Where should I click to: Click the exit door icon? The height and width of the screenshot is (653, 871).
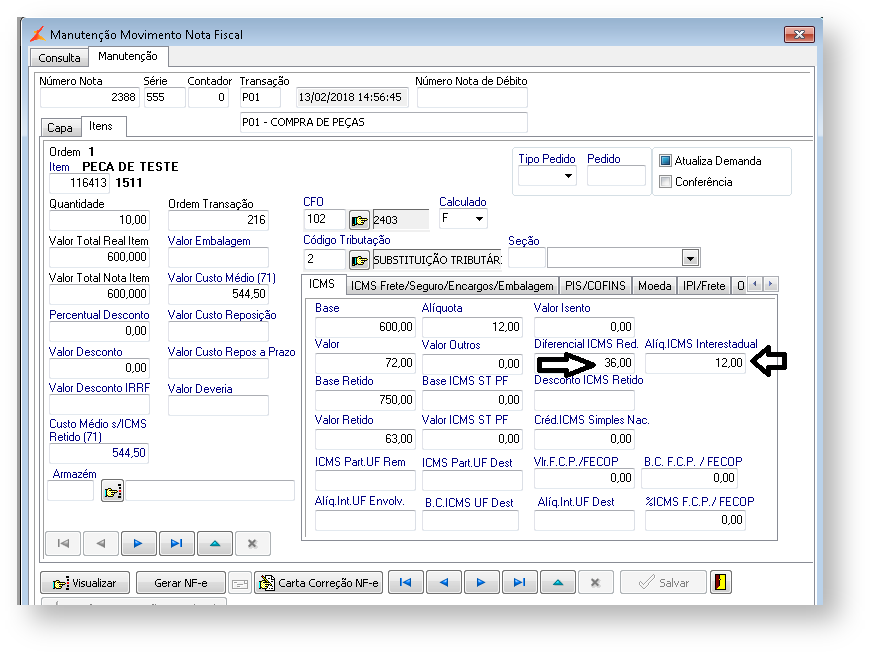click(721, 582)
